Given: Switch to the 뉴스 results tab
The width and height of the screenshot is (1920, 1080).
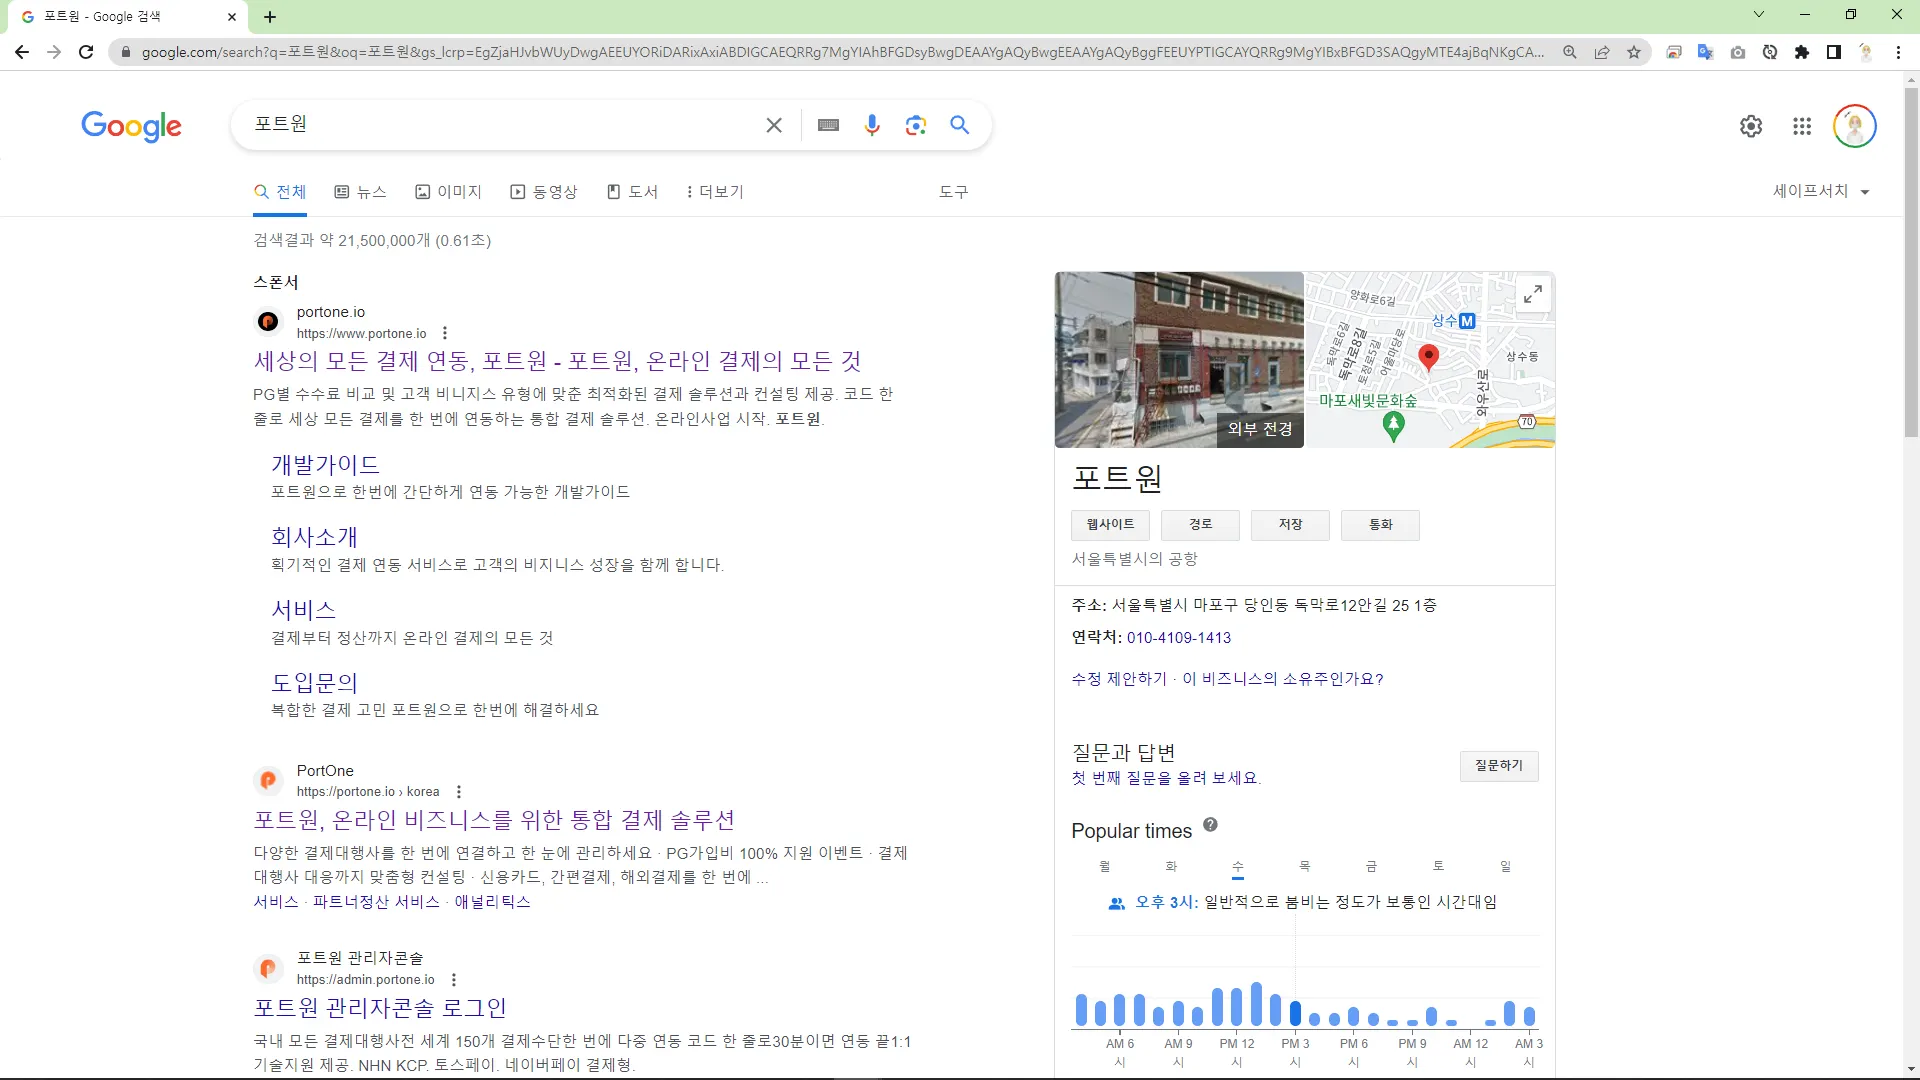Looking at the screenshot, I should click(360, 191).
